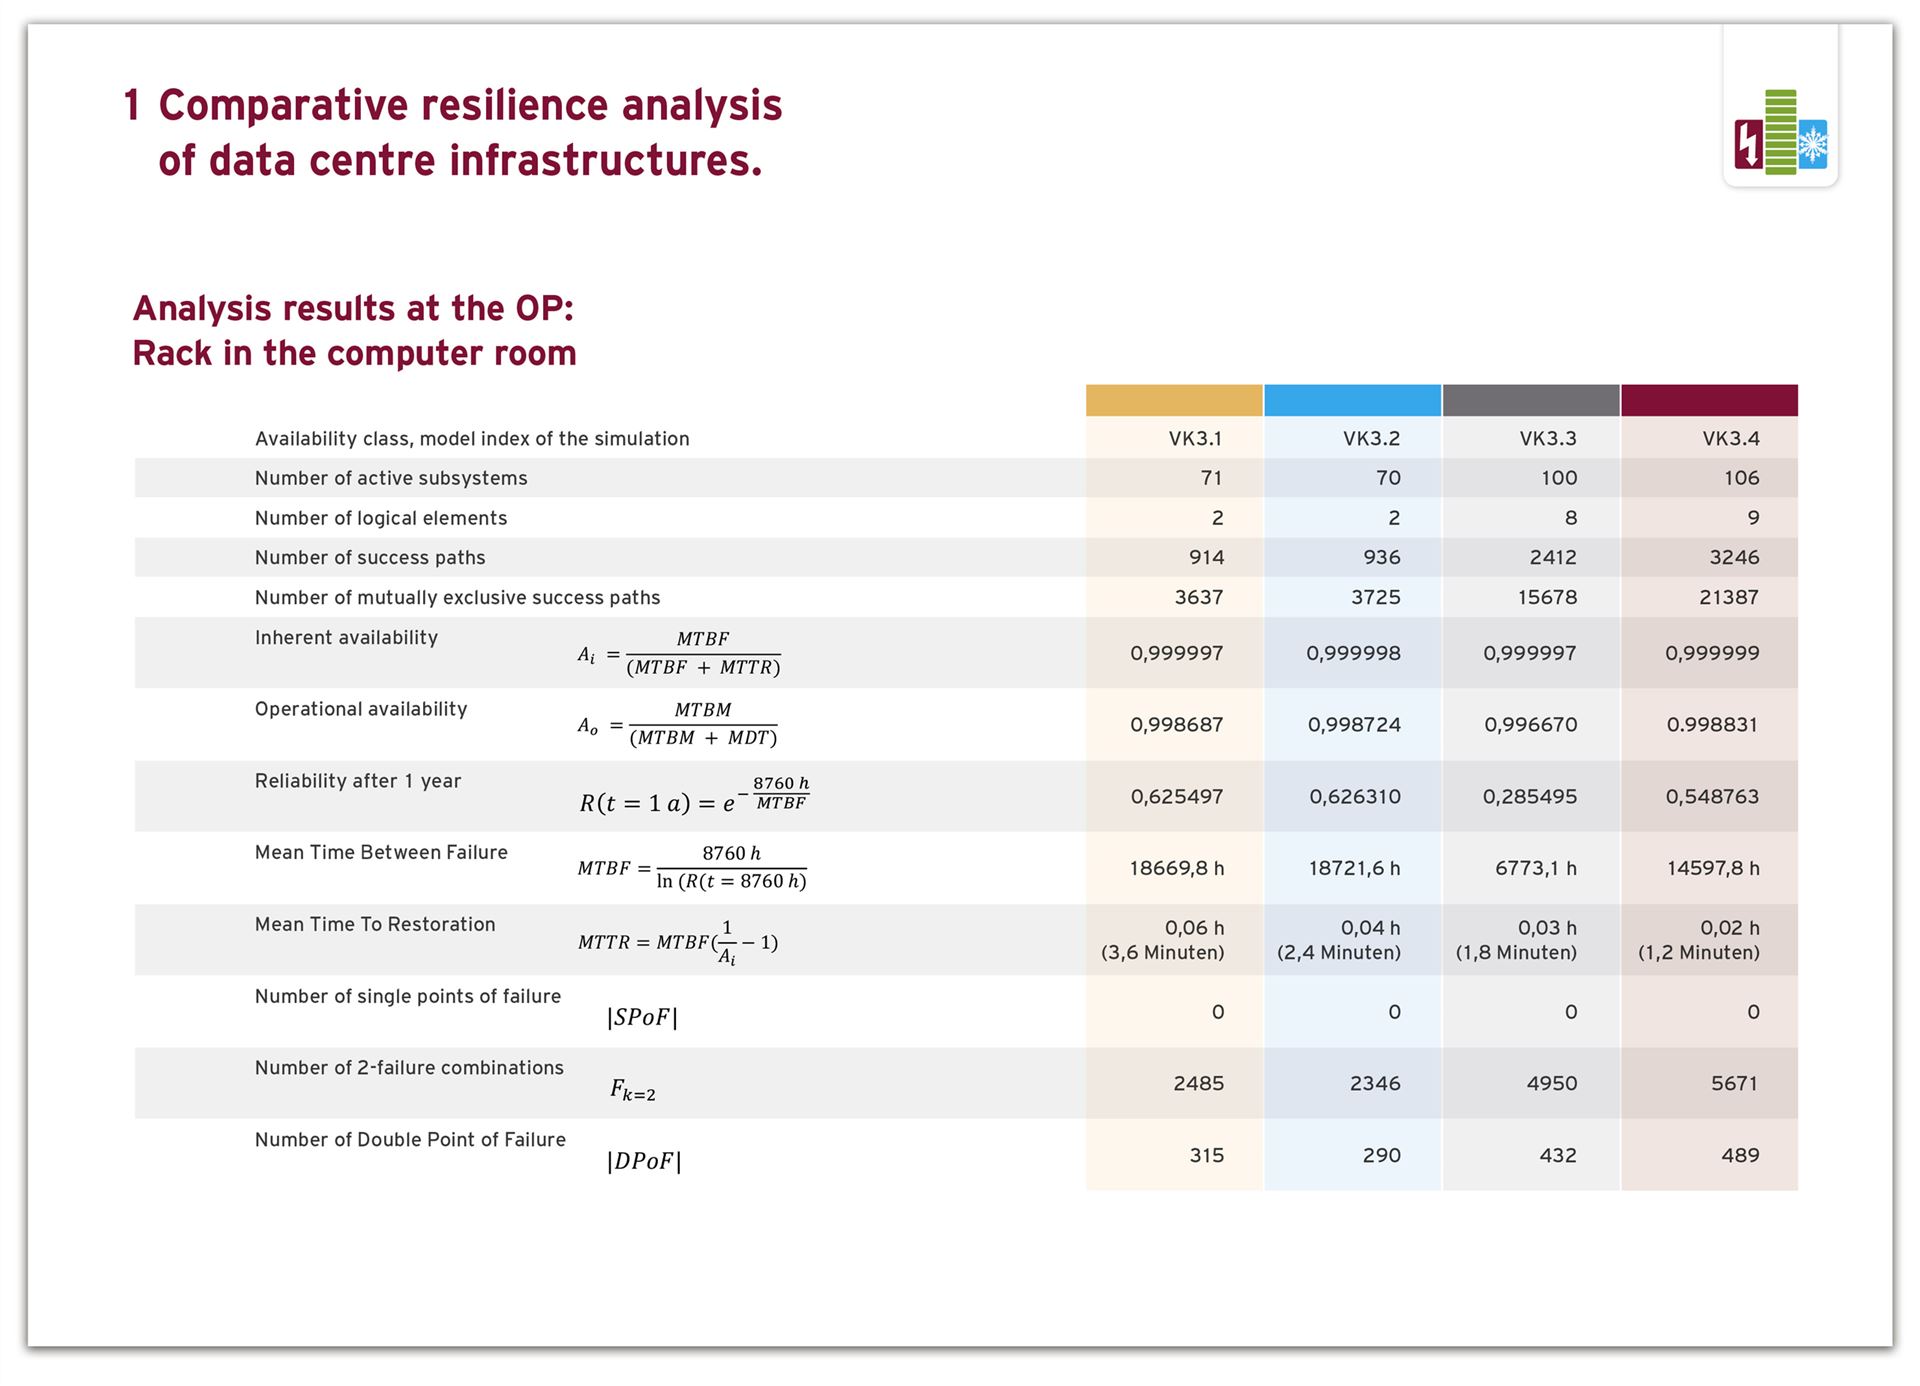Click the inherent availability value 0,999999
1920x1386 pixels.
(x=1712, y=653)
